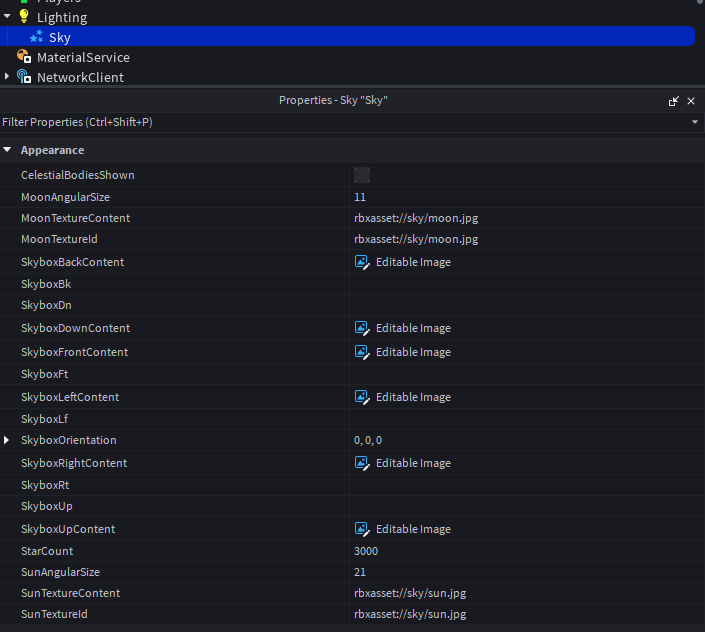
Task: Edit the MoonTextureContent value field
Action: tap(527, 218)
